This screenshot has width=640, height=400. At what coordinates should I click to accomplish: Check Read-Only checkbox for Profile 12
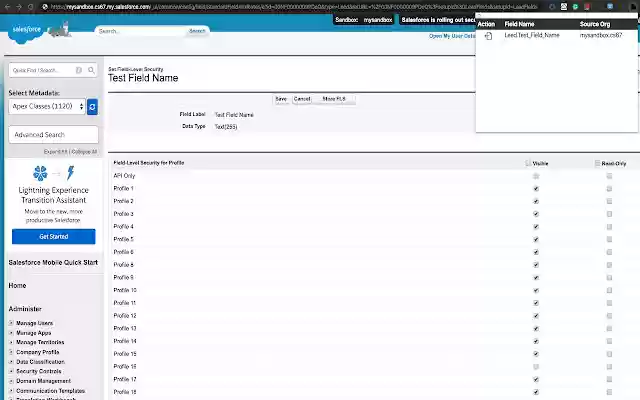coord(609,316)
